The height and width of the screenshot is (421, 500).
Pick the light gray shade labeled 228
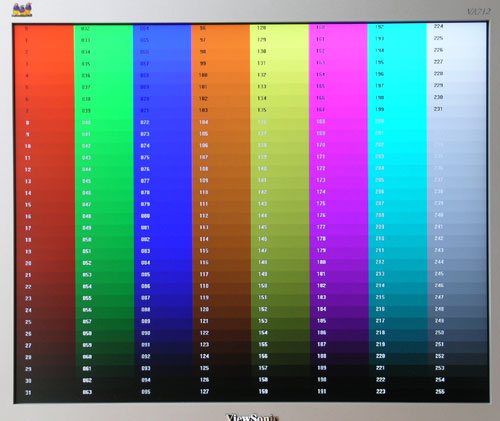457,74
